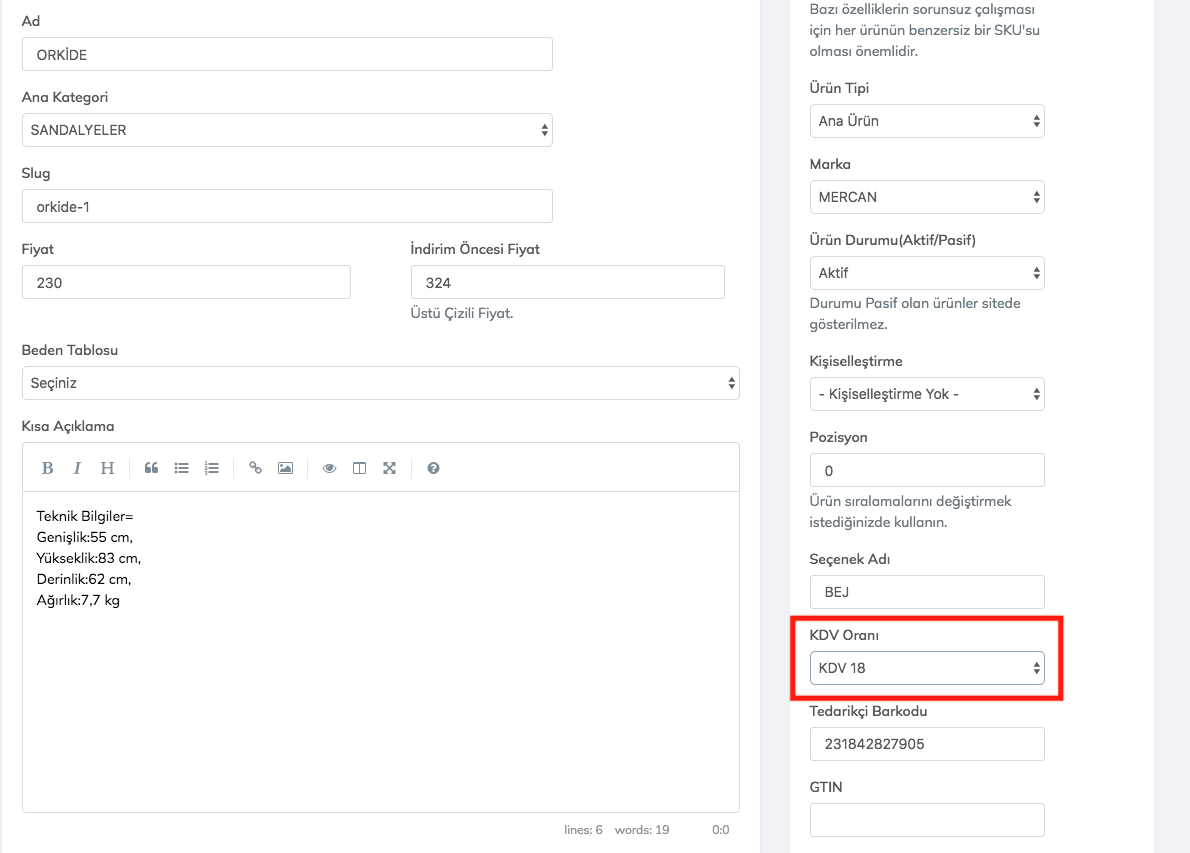Click the heading icon in editor toolbar
The width and height of the screenshot is (1190, 853).
click(x=107, y=468)
